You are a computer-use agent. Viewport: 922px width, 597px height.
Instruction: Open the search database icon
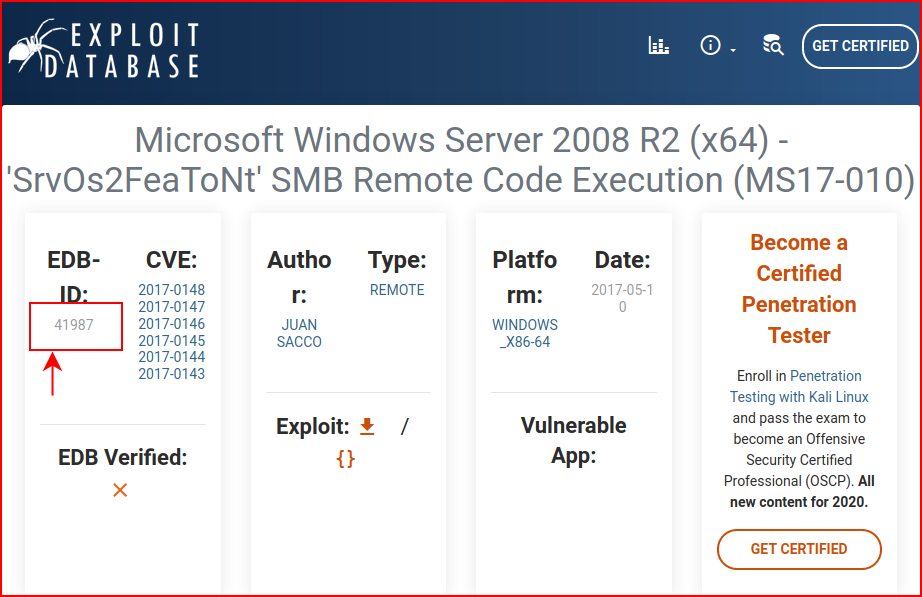773,45
